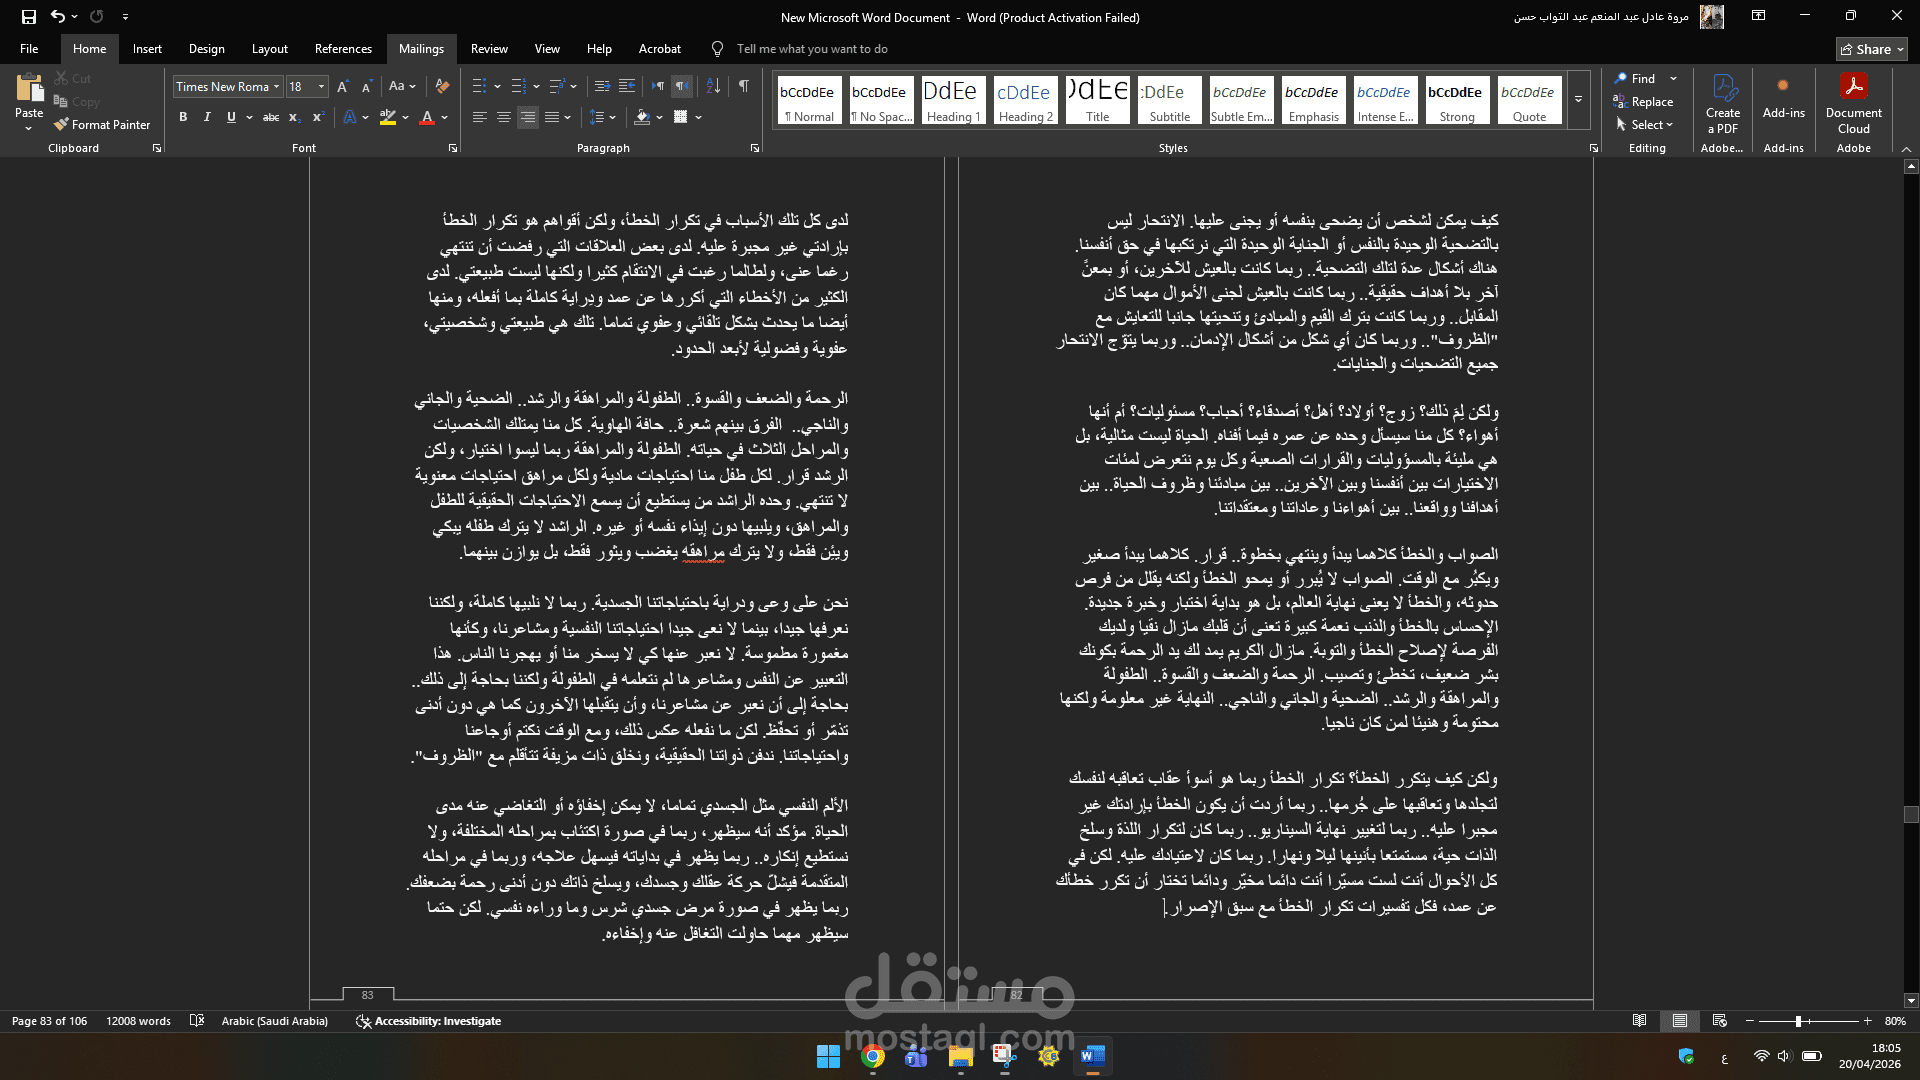
Task: Clear all formatting with eraser icon
Action: [442, 87]
